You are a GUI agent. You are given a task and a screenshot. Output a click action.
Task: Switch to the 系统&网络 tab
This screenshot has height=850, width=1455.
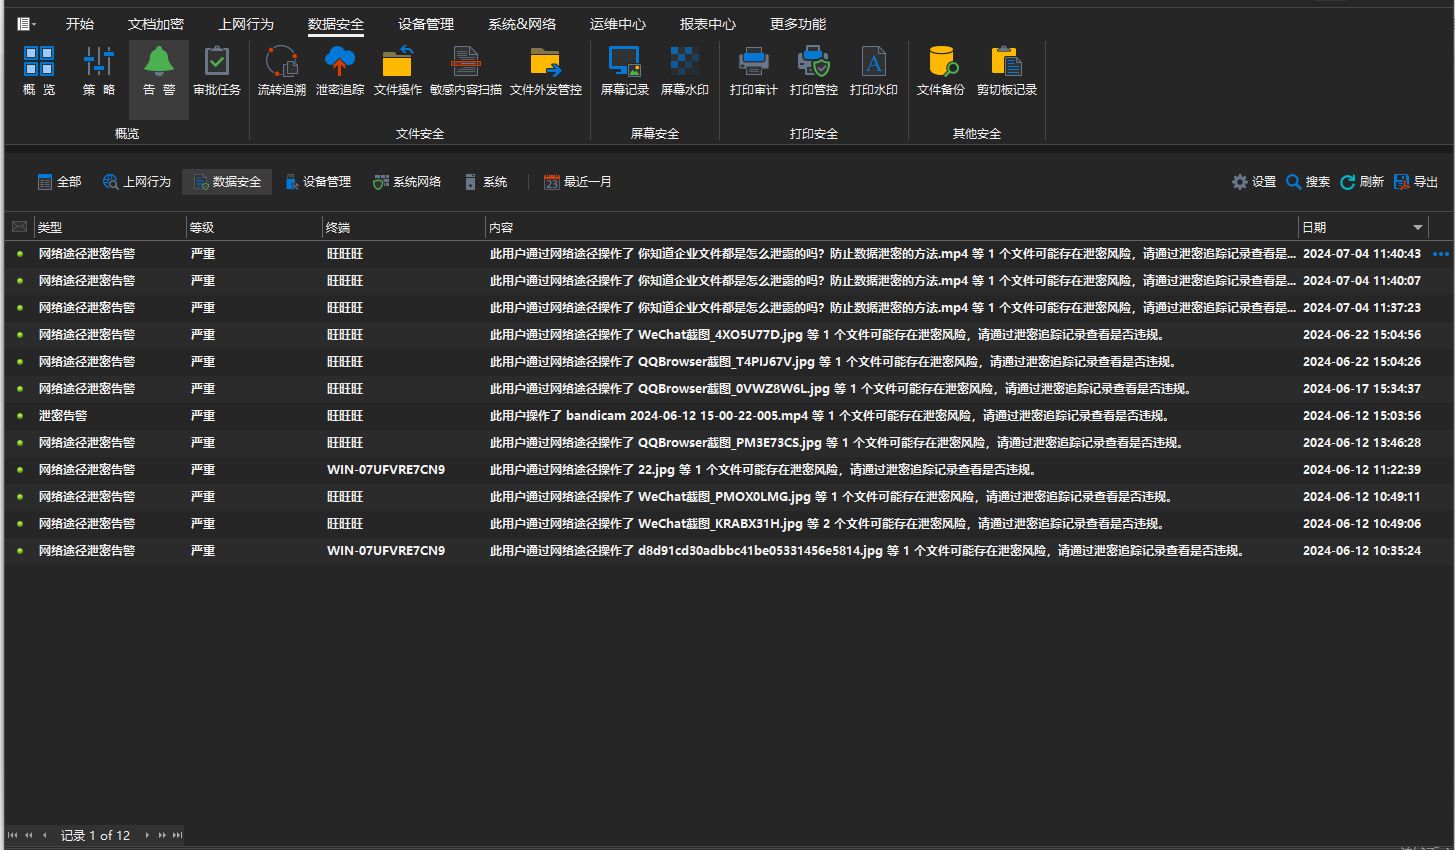click(x=522, y=24)
